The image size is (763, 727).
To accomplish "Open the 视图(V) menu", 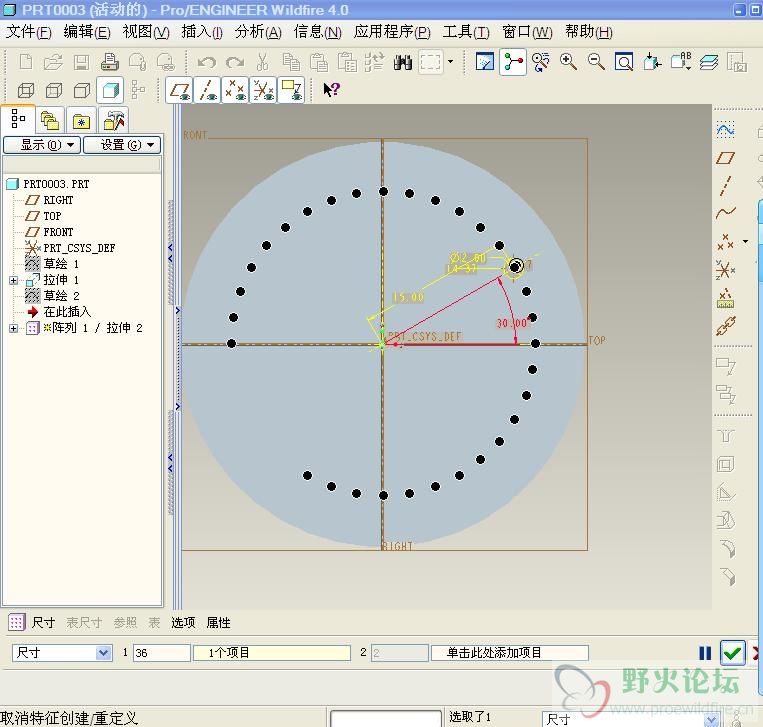I will pyautogui.click(x=146, y=32).
